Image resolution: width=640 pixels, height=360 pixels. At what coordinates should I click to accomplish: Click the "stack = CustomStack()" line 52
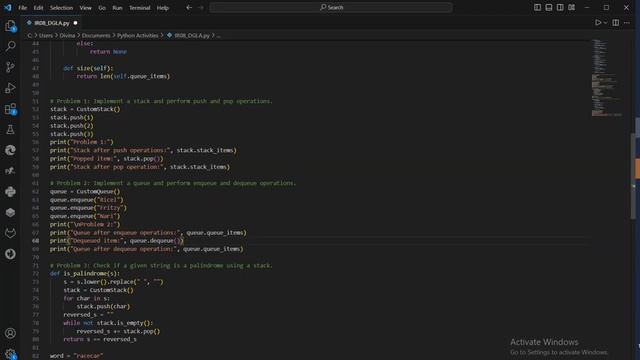[x=85, y=109]
